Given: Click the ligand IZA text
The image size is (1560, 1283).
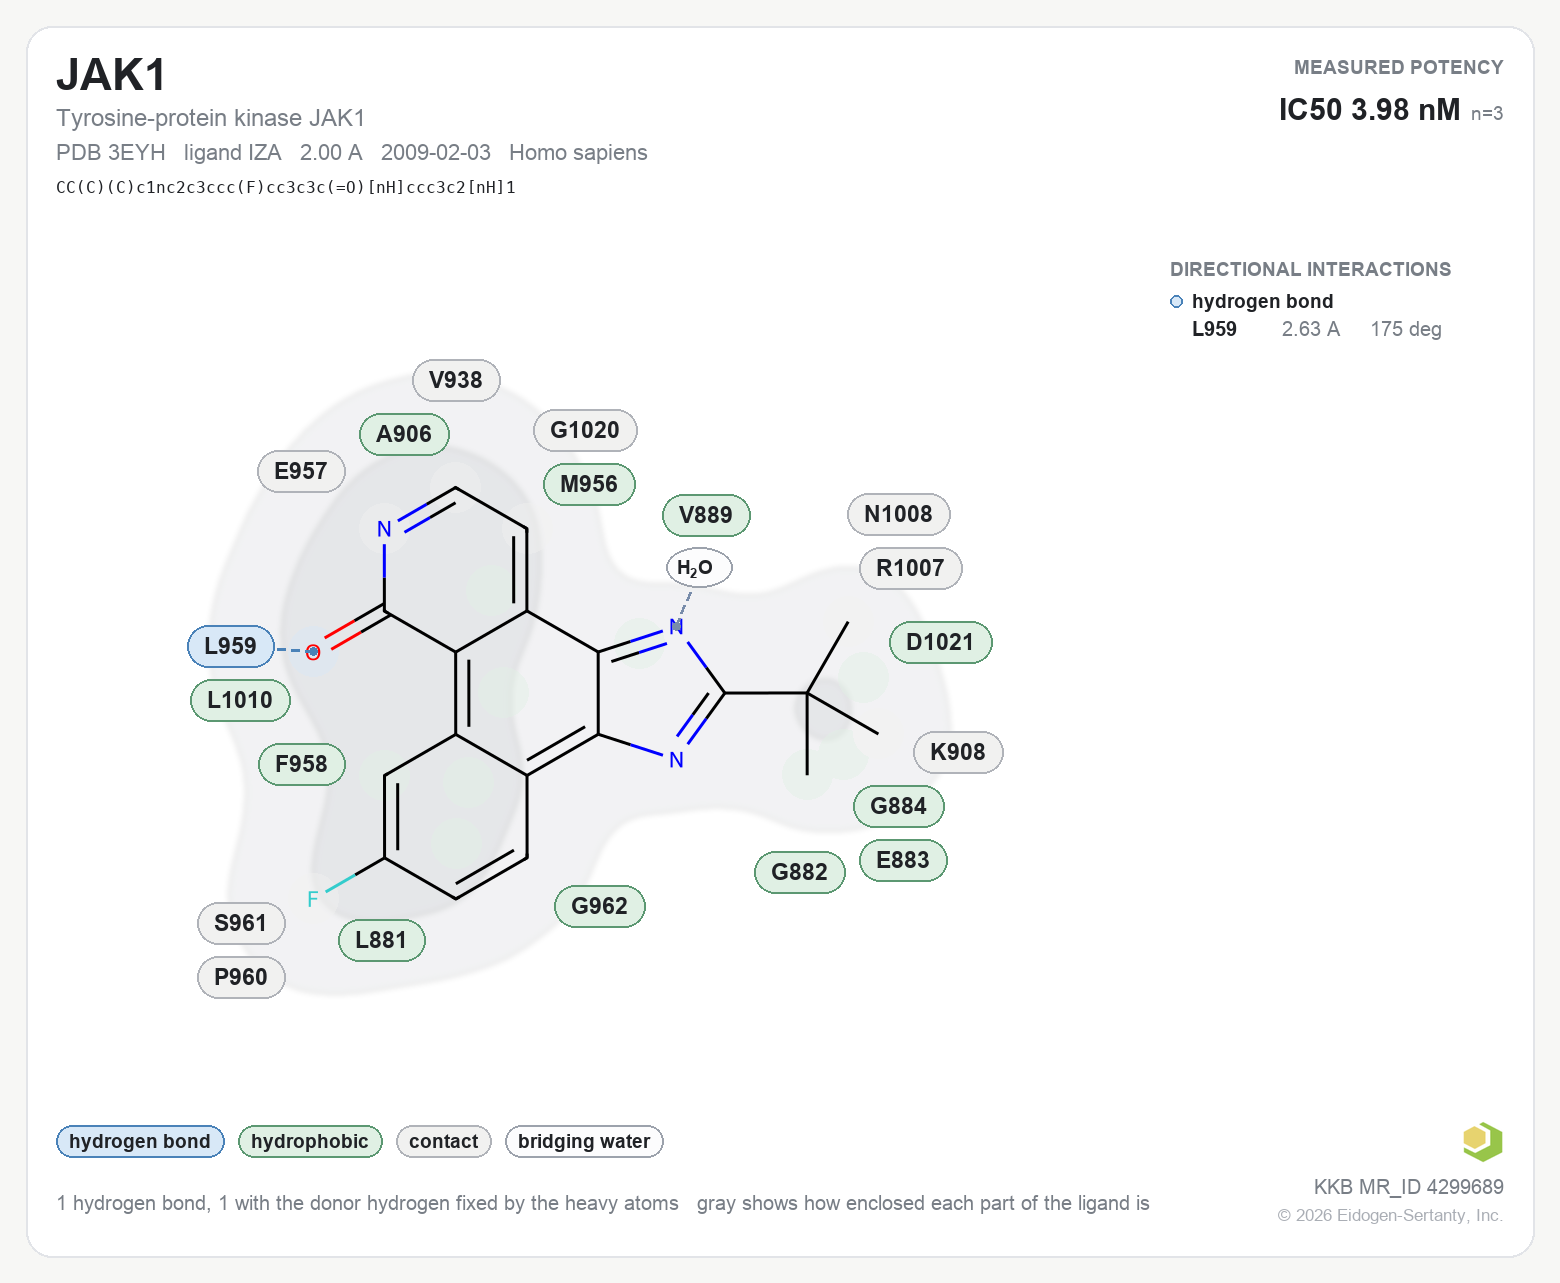Looking at the screenshot, I should 233,152.
